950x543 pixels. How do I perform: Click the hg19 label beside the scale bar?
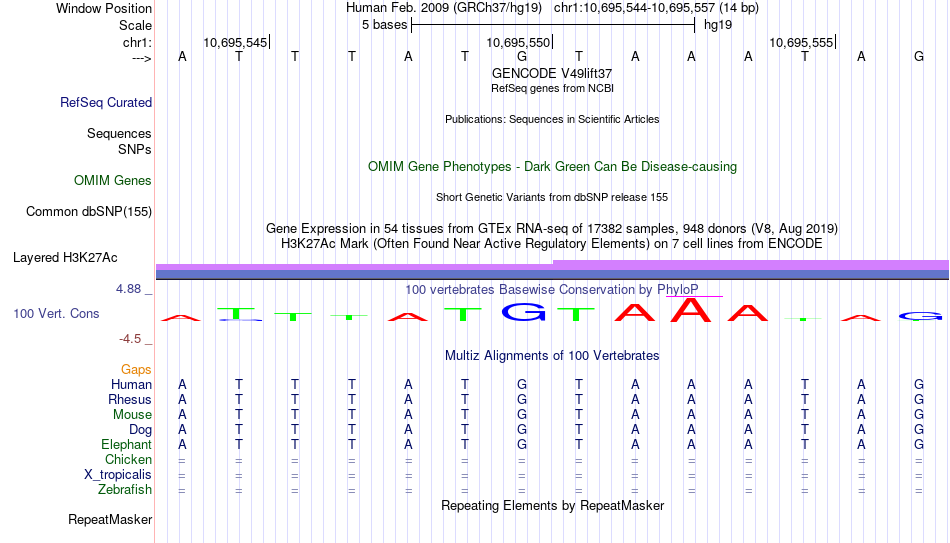pos(718,25)
